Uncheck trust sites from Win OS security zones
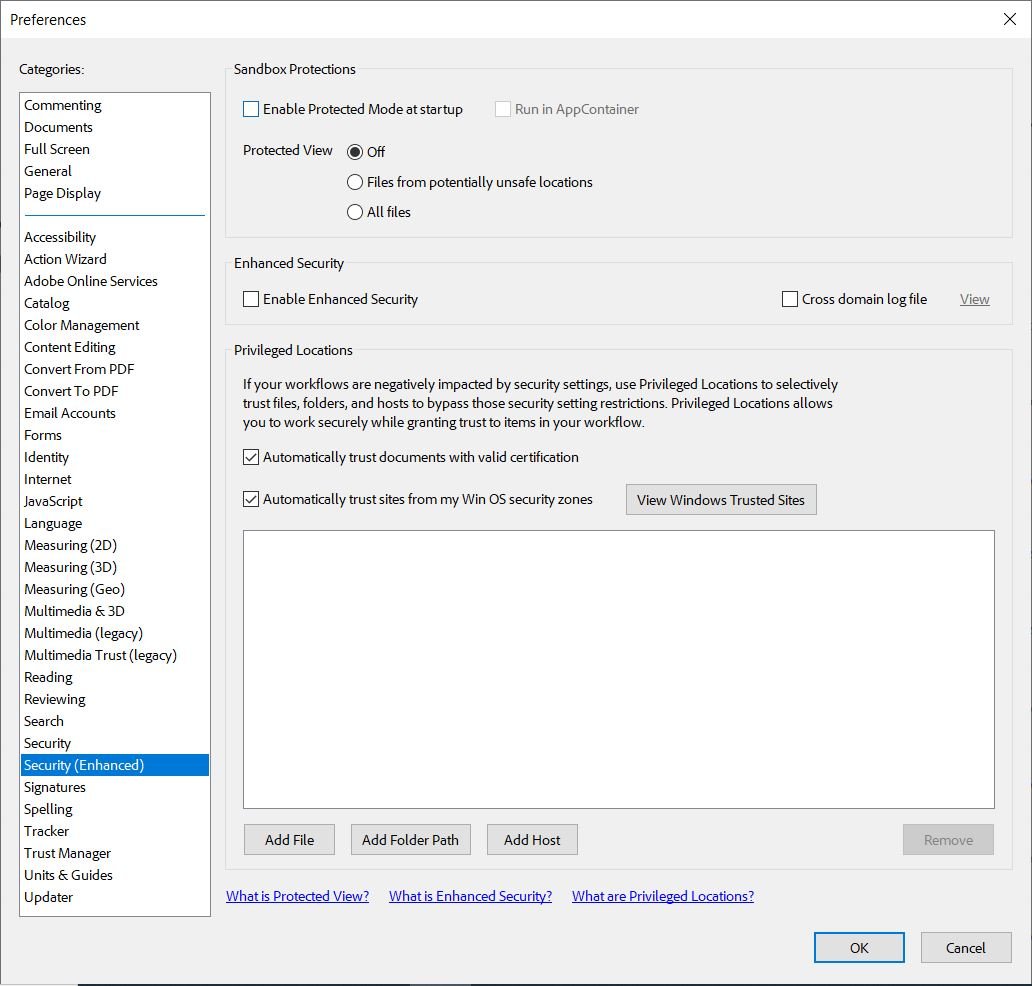This screenshot has height=986, width=1032. [251, 498]
